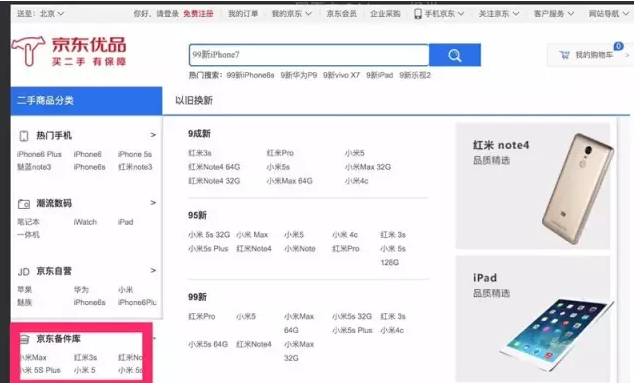The height and width of the screenshot is (383, 634).
Task: Open the shopping cart icon
Action: [x=564, y=55]
